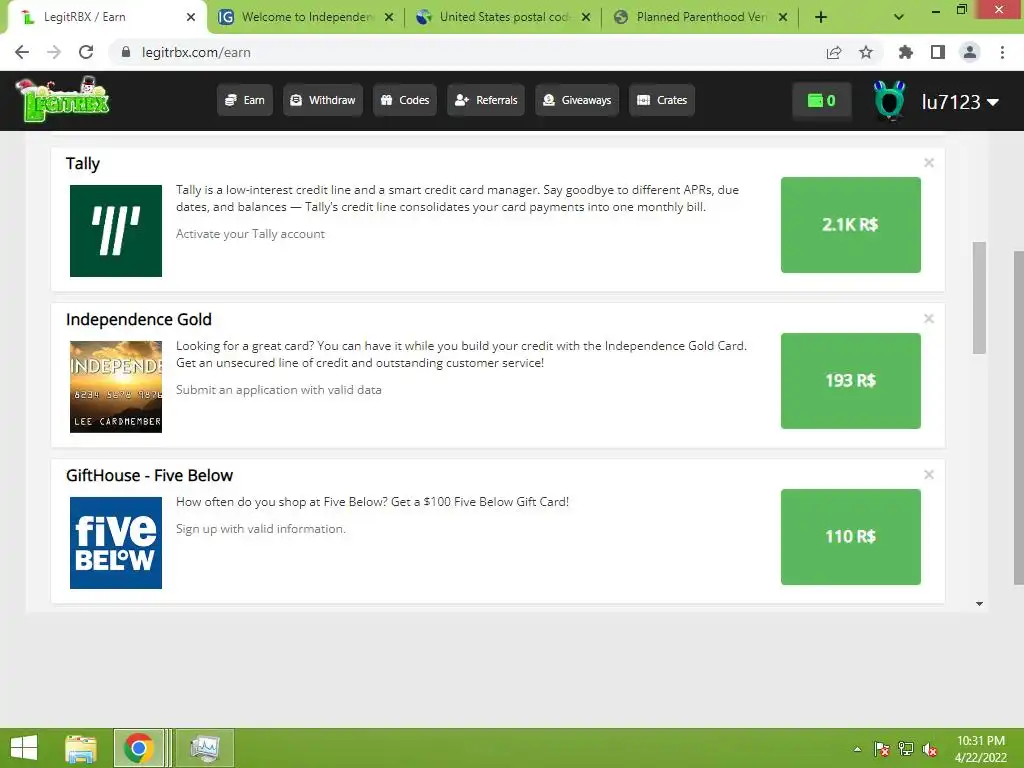Open Chrome's three-dot menu

[1002, 52]
